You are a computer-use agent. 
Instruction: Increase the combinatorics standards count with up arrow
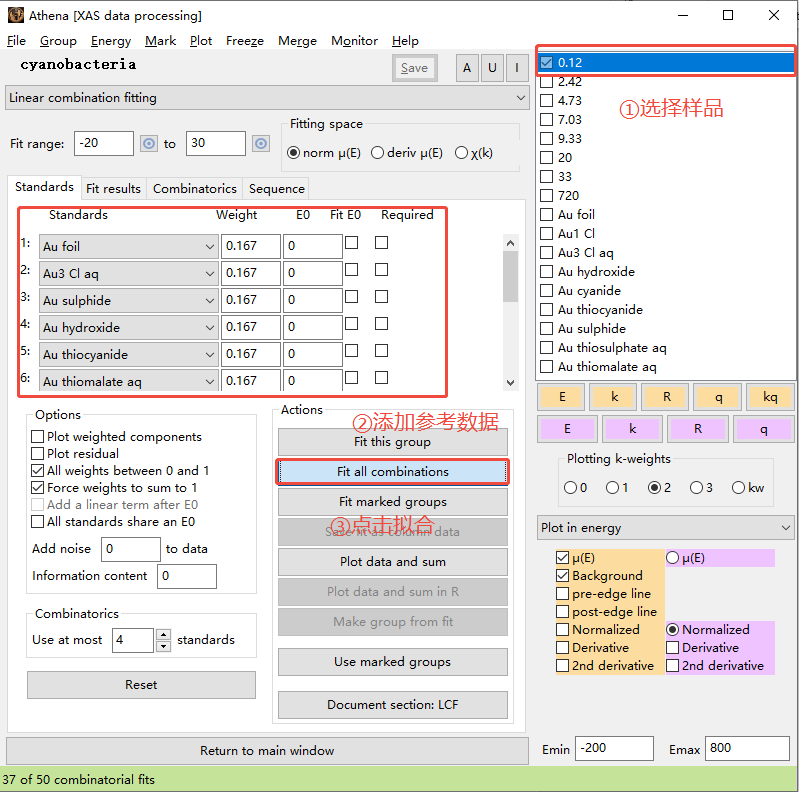click(163, 635)
